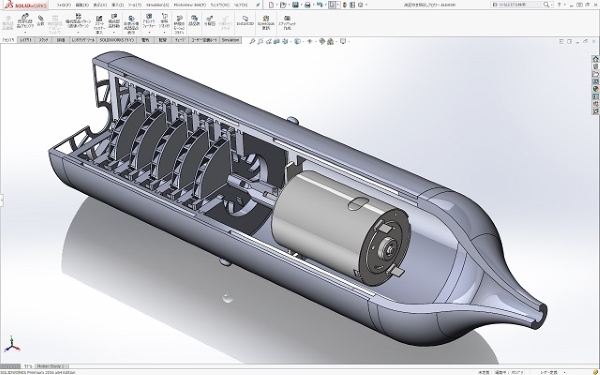Expand the unit system dropdown in status bar
Viewport: 600px width, 375px height.
565,372
